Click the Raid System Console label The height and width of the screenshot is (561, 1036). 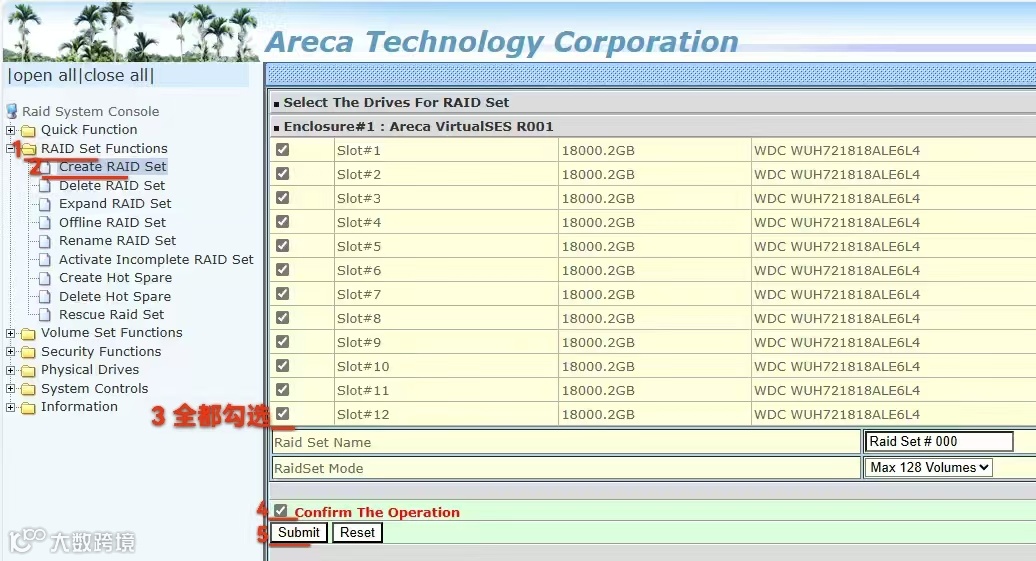(91, 112)
